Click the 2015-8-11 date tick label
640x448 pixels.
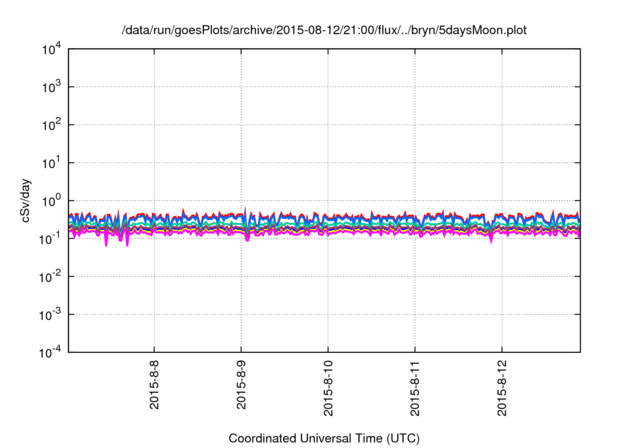click(x=415, y=388)
